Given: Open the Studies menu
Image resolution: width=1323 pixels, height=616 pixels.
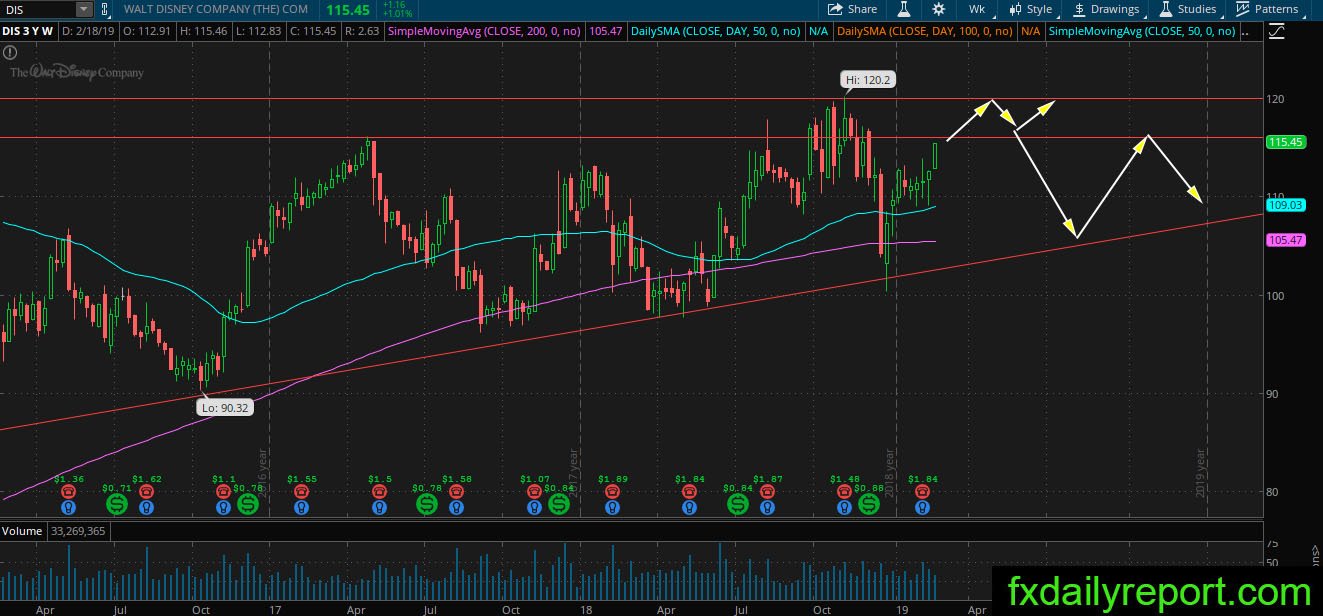Looking at the screenshot, I should 1188,9.
